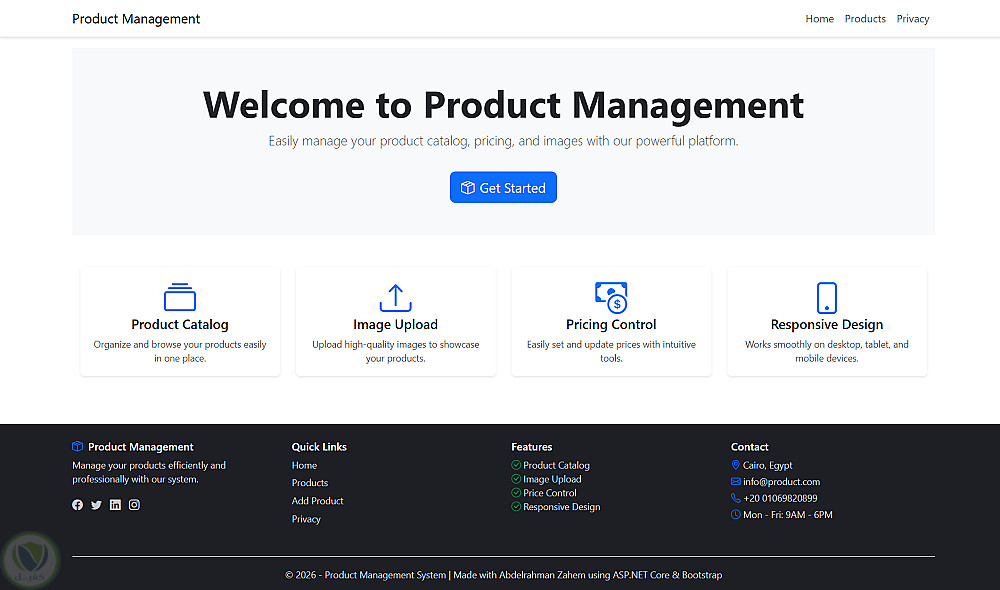Click the Product Management navbar brand
Image resolution: width=1000 pixels, height=590 pixels.
coord(136,19)
